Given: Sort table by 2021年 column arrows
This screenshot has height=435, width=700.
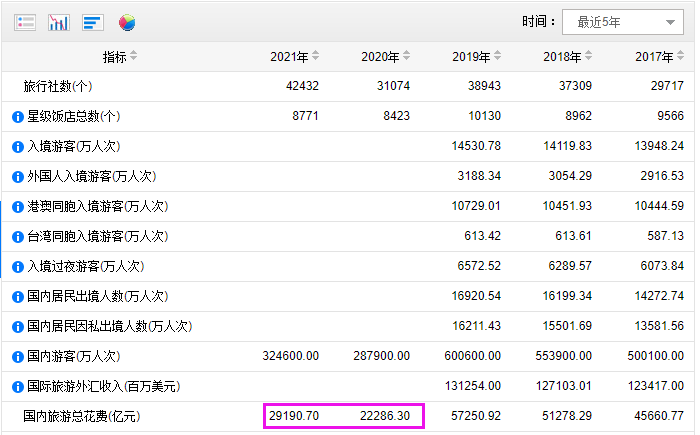Looking at the screenshot, I should pos(315,56).
